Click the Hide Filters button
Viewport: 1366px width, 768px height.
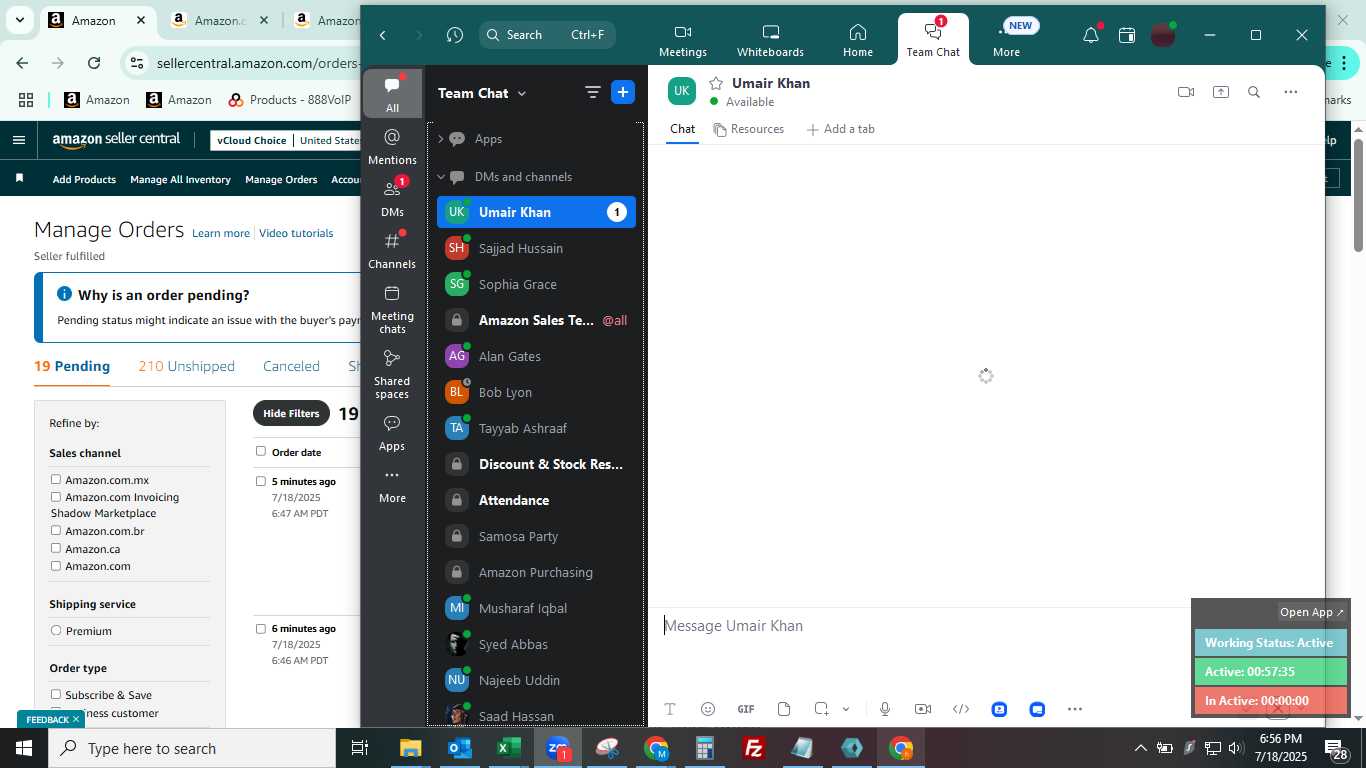tap(291, 413)
